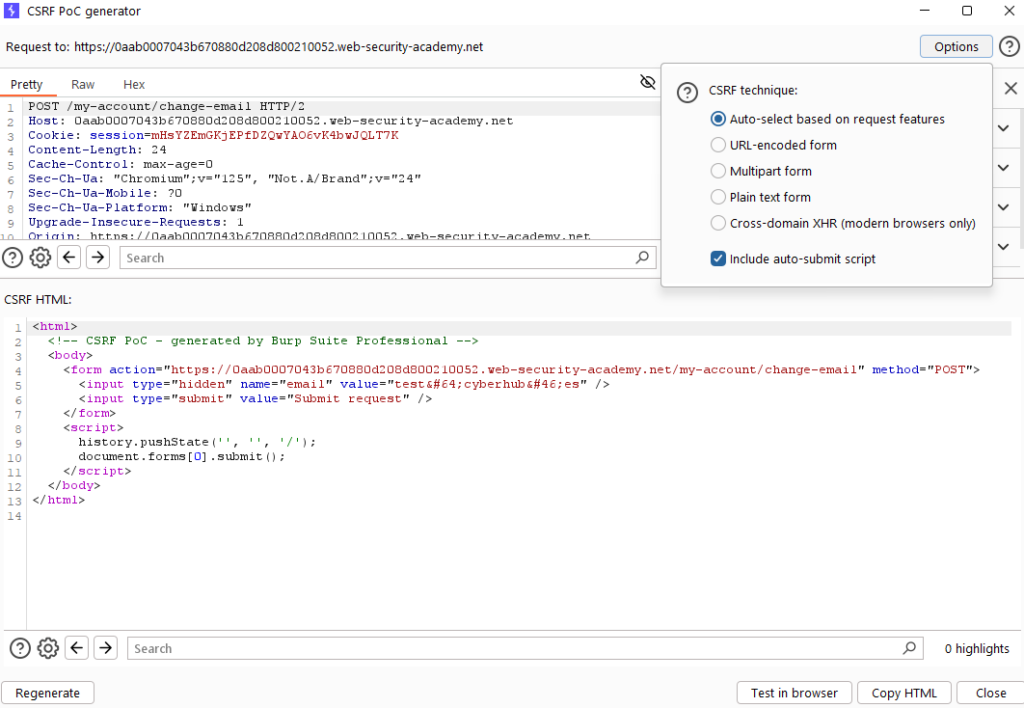1024x708 pixels.
Task: Click the 'Submit request' input line
Action: (x=255, y=398)
